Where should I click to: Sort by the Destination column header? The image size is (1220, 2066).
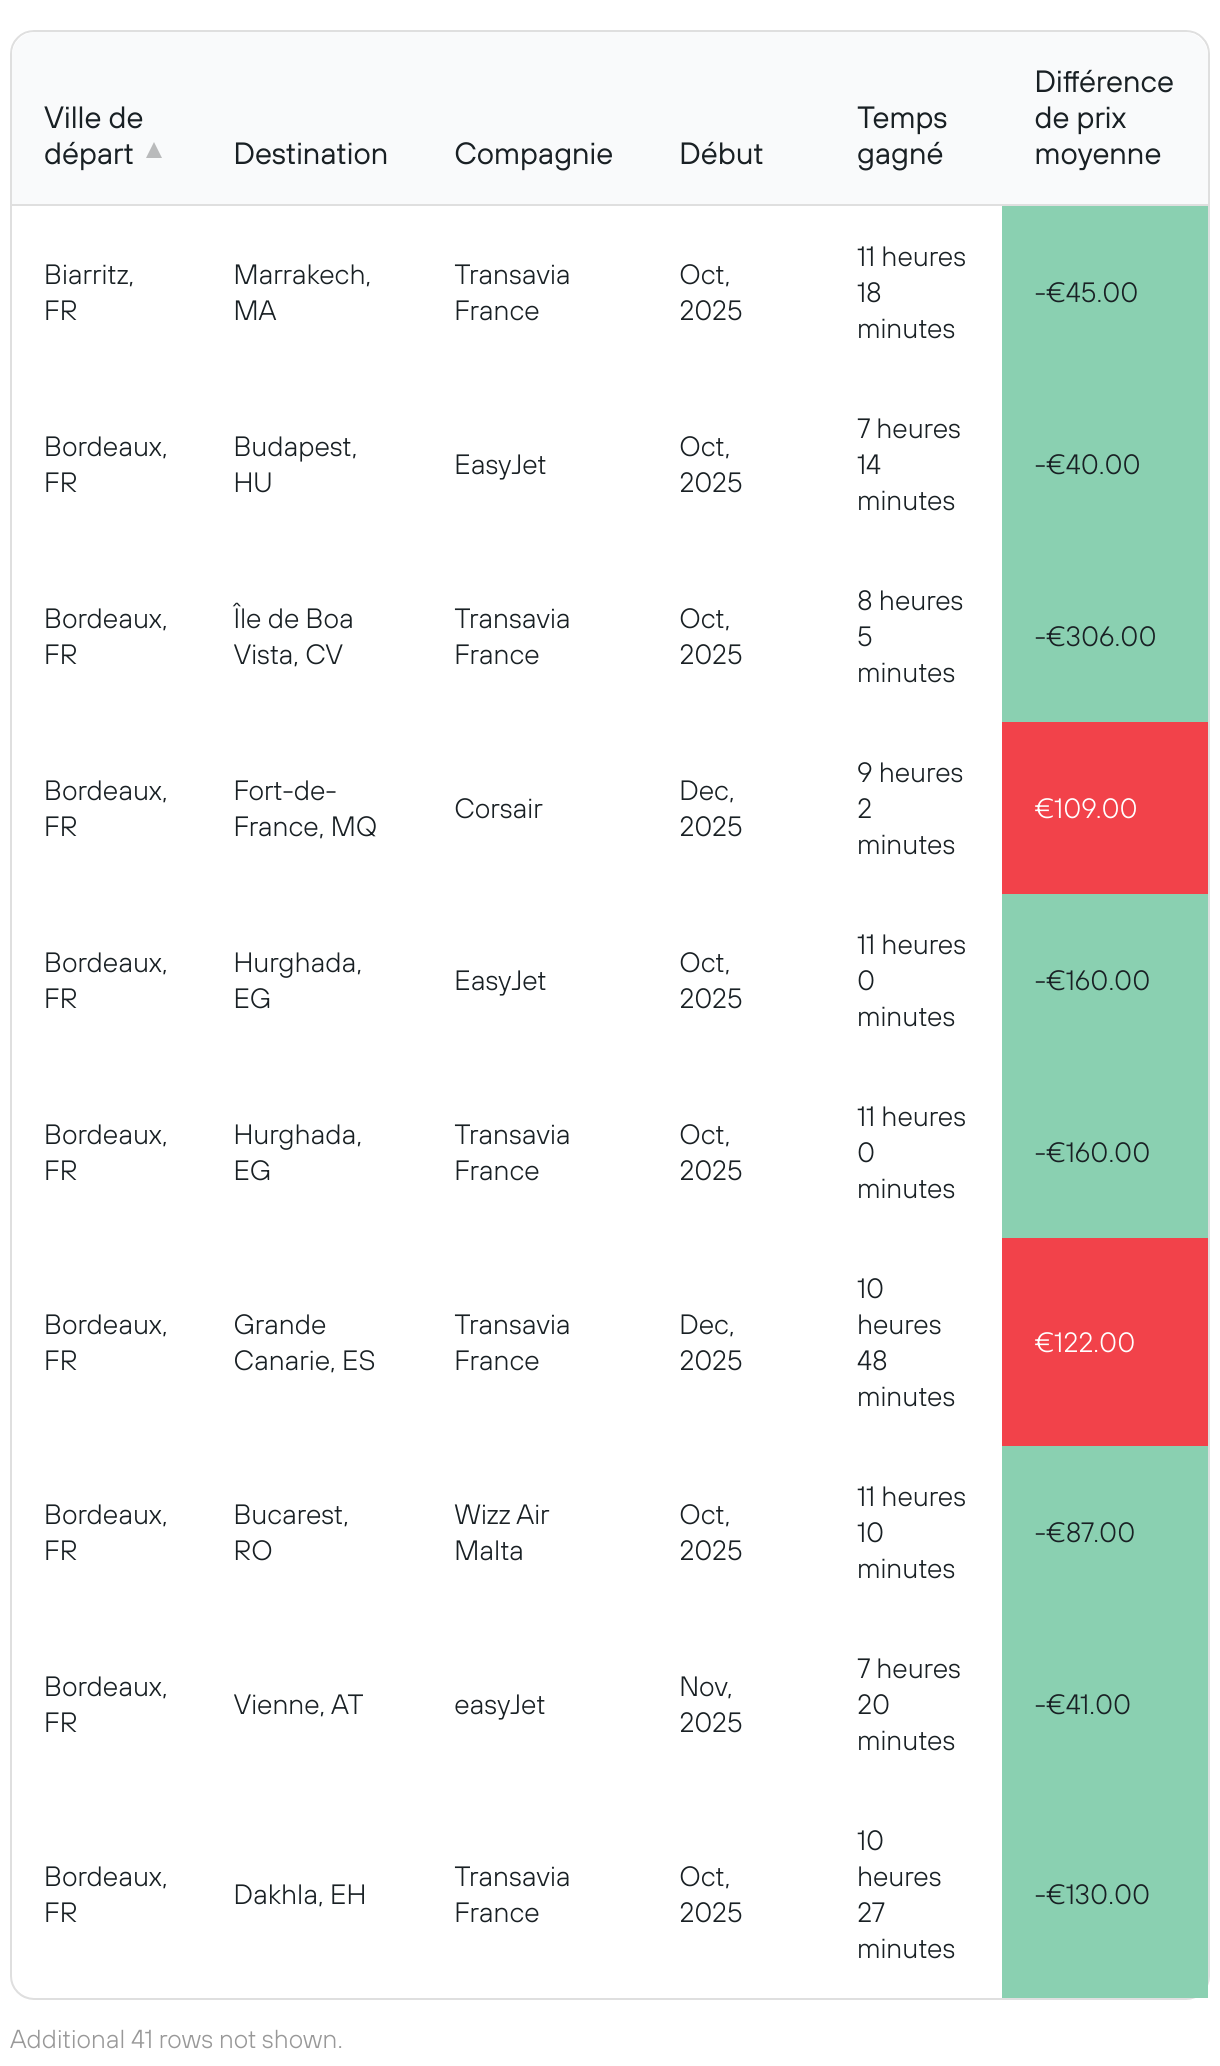311,154
